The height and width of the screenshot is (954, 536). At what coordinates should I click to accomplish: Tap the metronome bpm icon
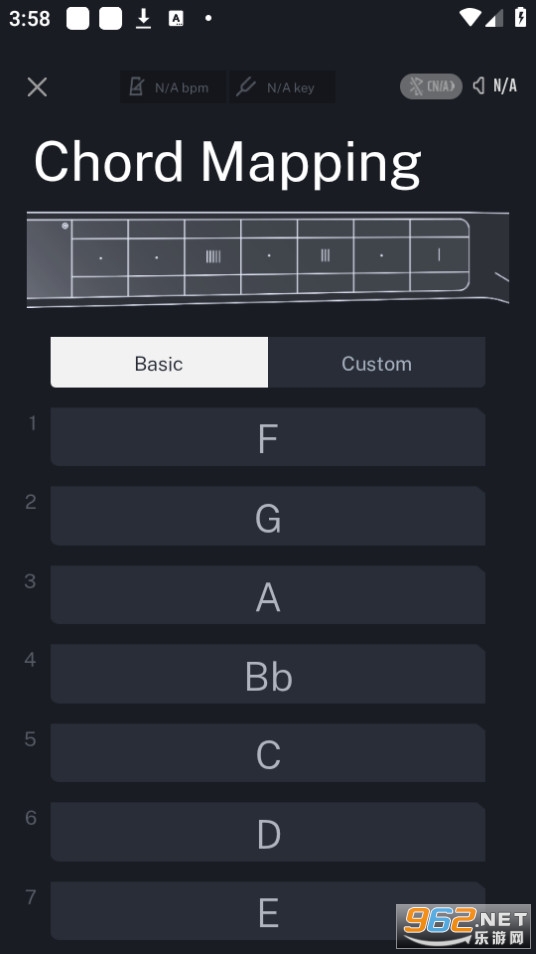[136, 87]
